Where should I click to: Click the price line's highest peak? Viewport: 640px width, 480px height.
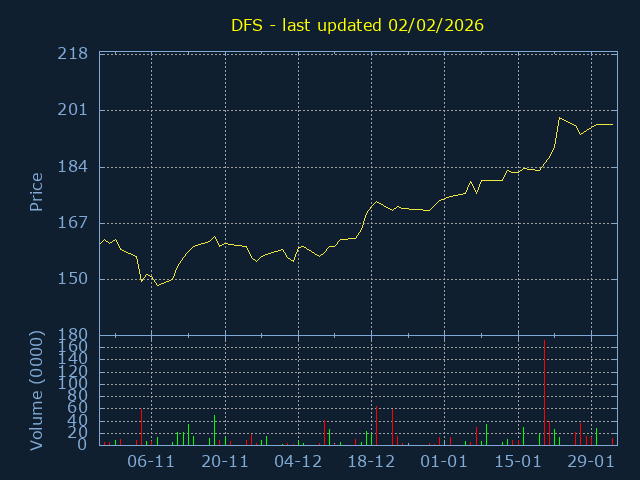(560, 118)
